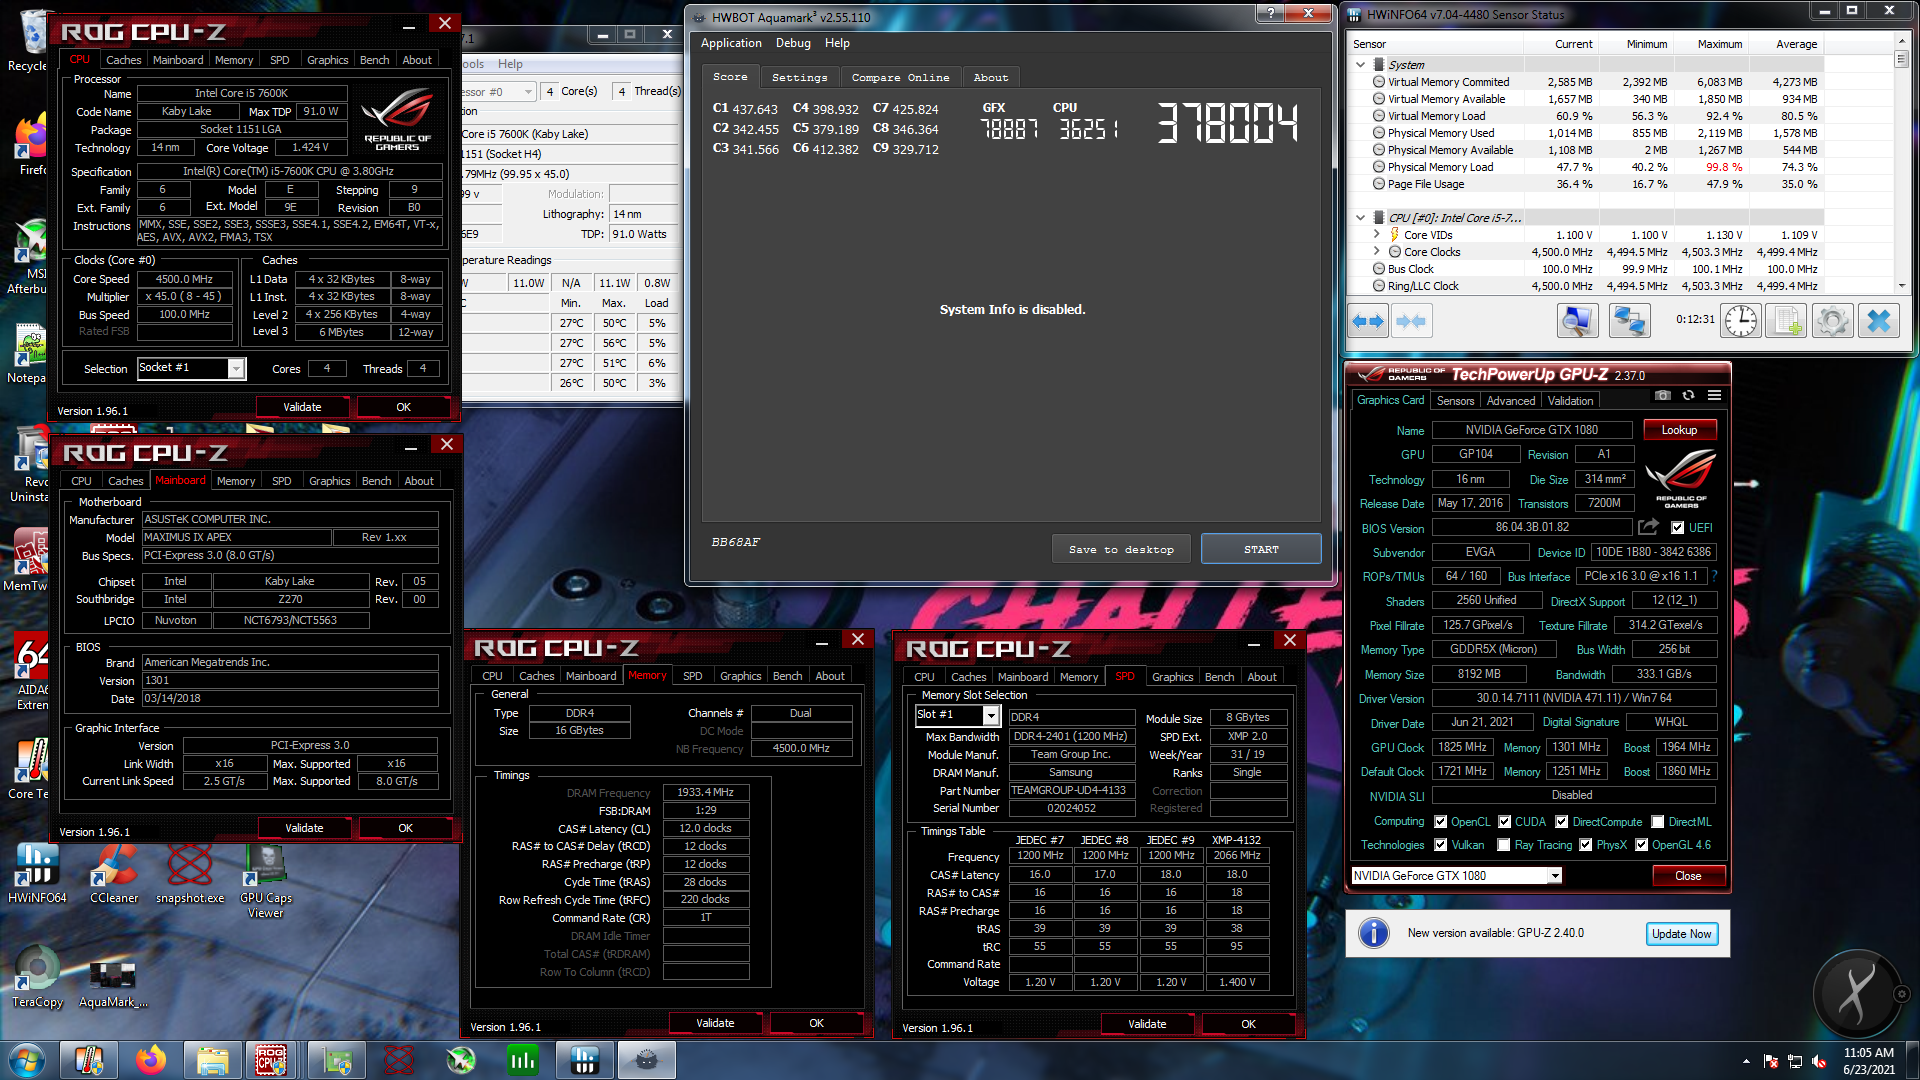This screenshot has width=1920, height=1080.
Task: Click START in HWBOT Aquamark
Action: point(1261,549)
